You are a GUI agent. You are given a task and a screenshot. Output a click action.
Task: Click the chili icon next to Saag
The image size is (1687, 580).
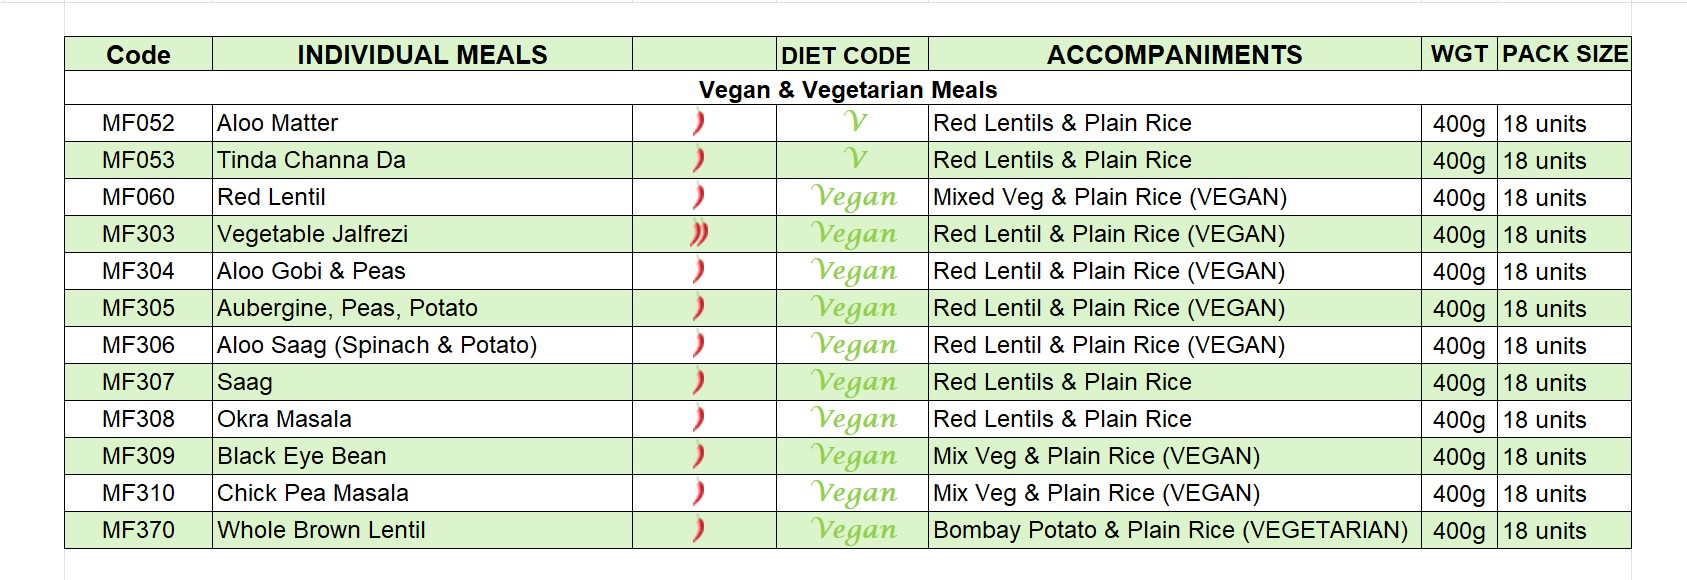(698, 382)
